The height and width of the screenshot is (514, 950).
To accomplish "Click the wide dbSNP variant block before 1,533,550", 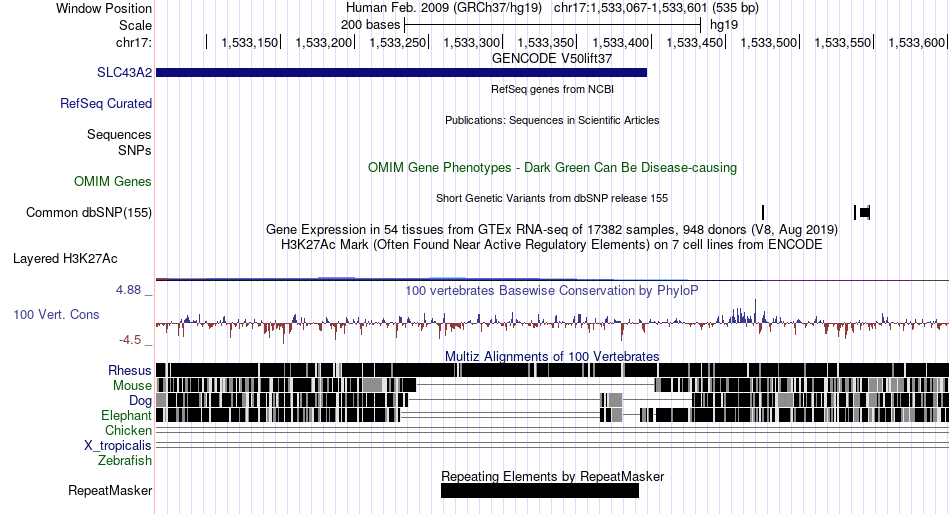I will [x=865, y=212].
